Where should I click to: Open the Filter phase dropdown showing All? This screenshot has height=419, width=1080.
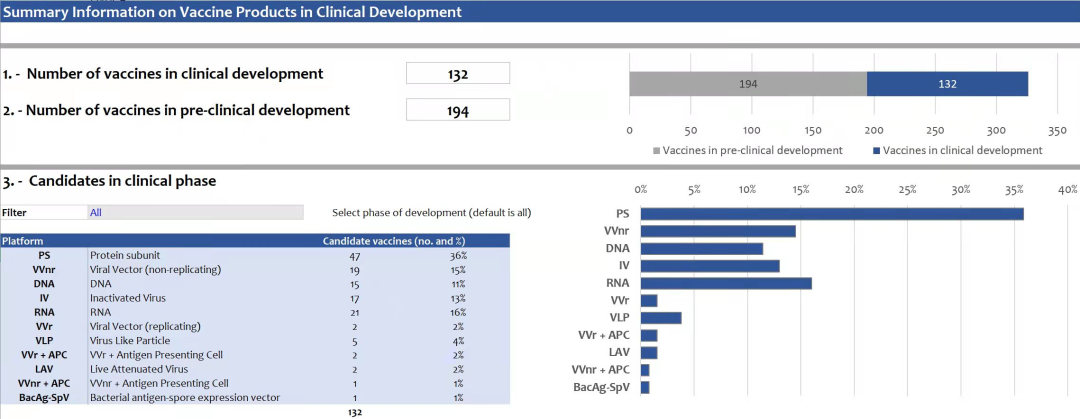point(195,212)
